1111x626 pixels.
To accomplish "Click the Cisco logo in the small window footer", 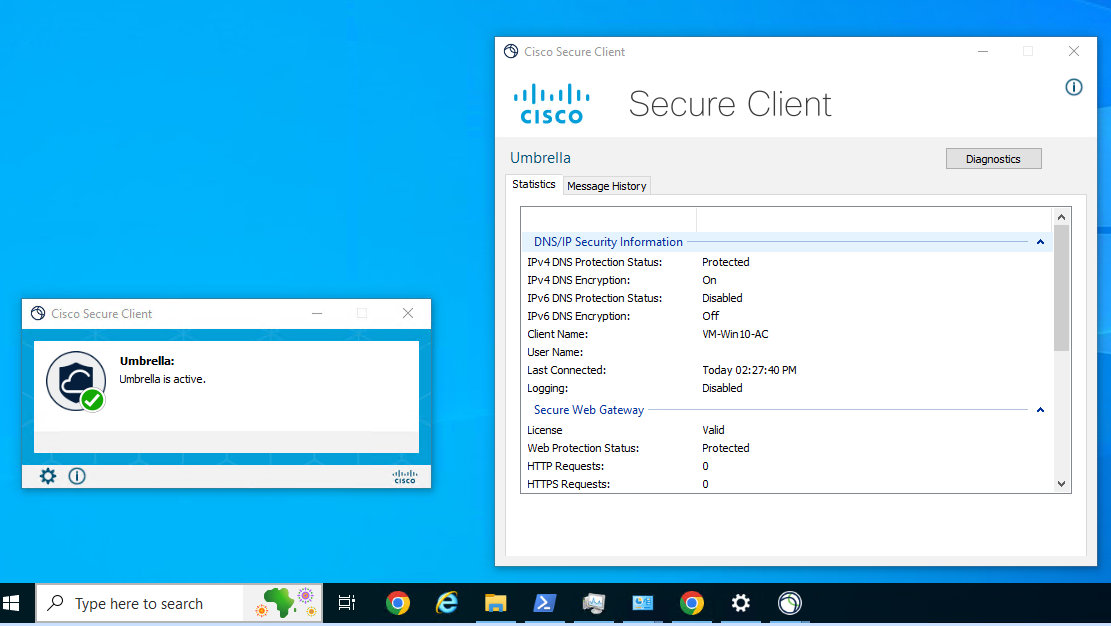I will click(x=405, y=476).
